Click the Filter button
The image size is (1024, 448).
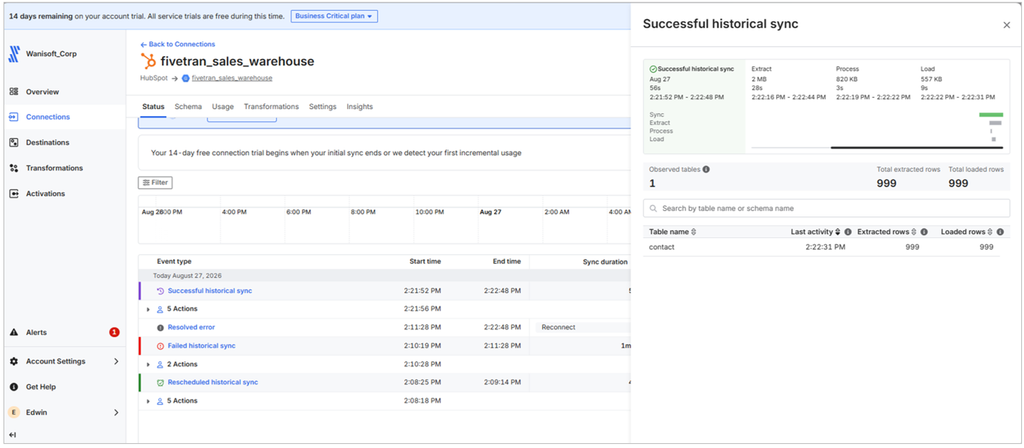pos(155,183)
